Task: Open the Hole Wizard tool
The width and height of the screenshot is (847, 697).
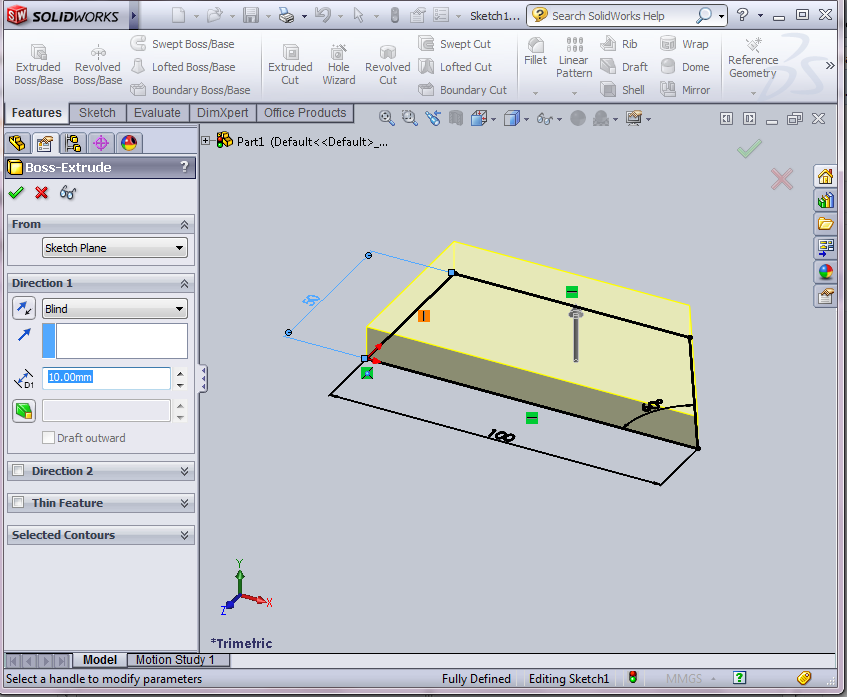Action: (338, 62)
